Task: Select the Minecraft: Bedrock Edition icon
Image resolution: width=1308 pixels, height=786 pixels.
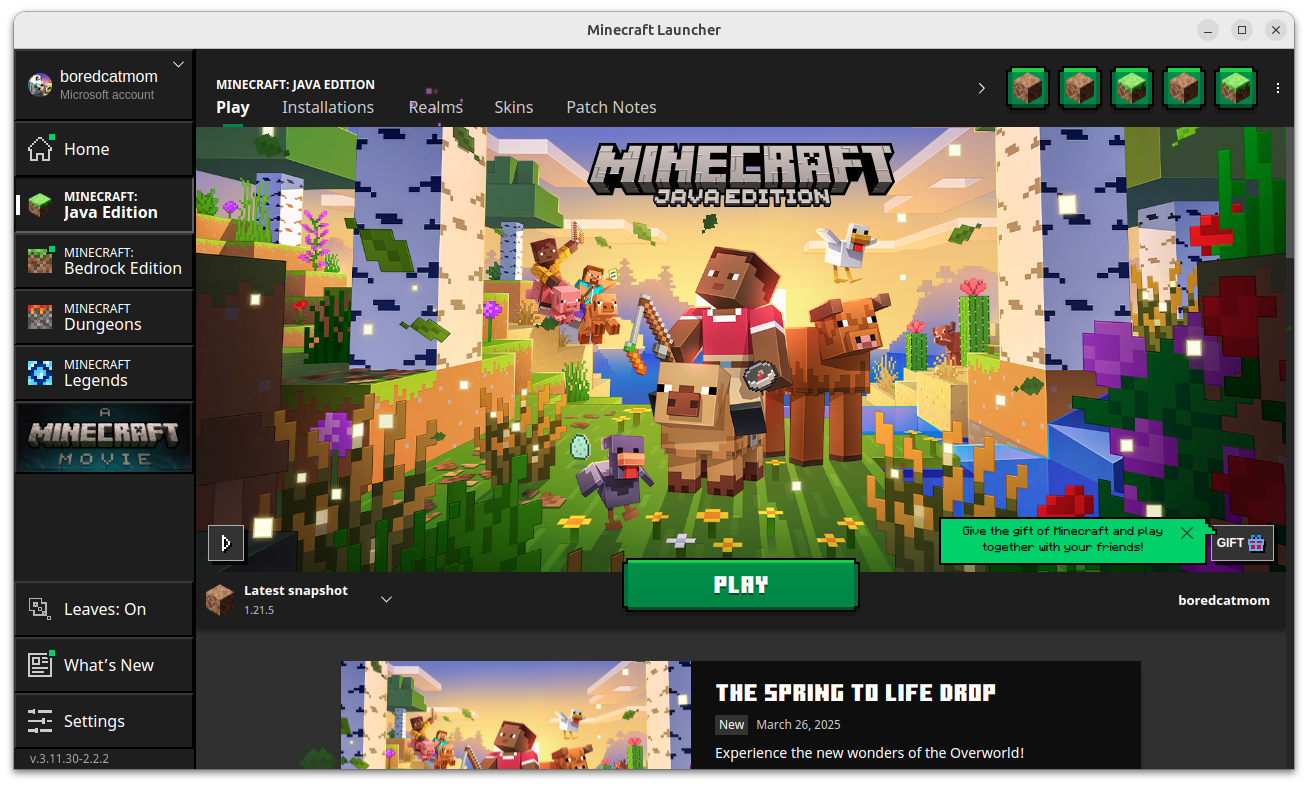Action: point(40,260)
